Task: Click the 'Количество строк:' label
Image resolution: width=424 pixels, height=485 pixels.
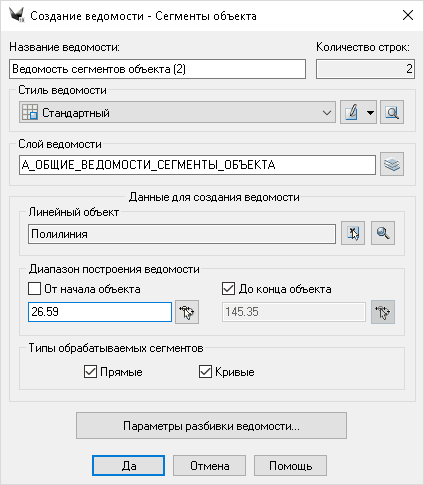Action: [363, 47]
